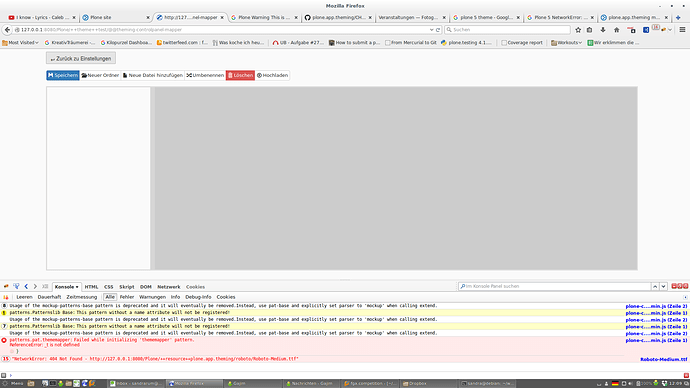The image size is (690, 388).
Task: Switch to Nachrichten - Gajim in the taskbar
Action: click(x=312, y=384)
